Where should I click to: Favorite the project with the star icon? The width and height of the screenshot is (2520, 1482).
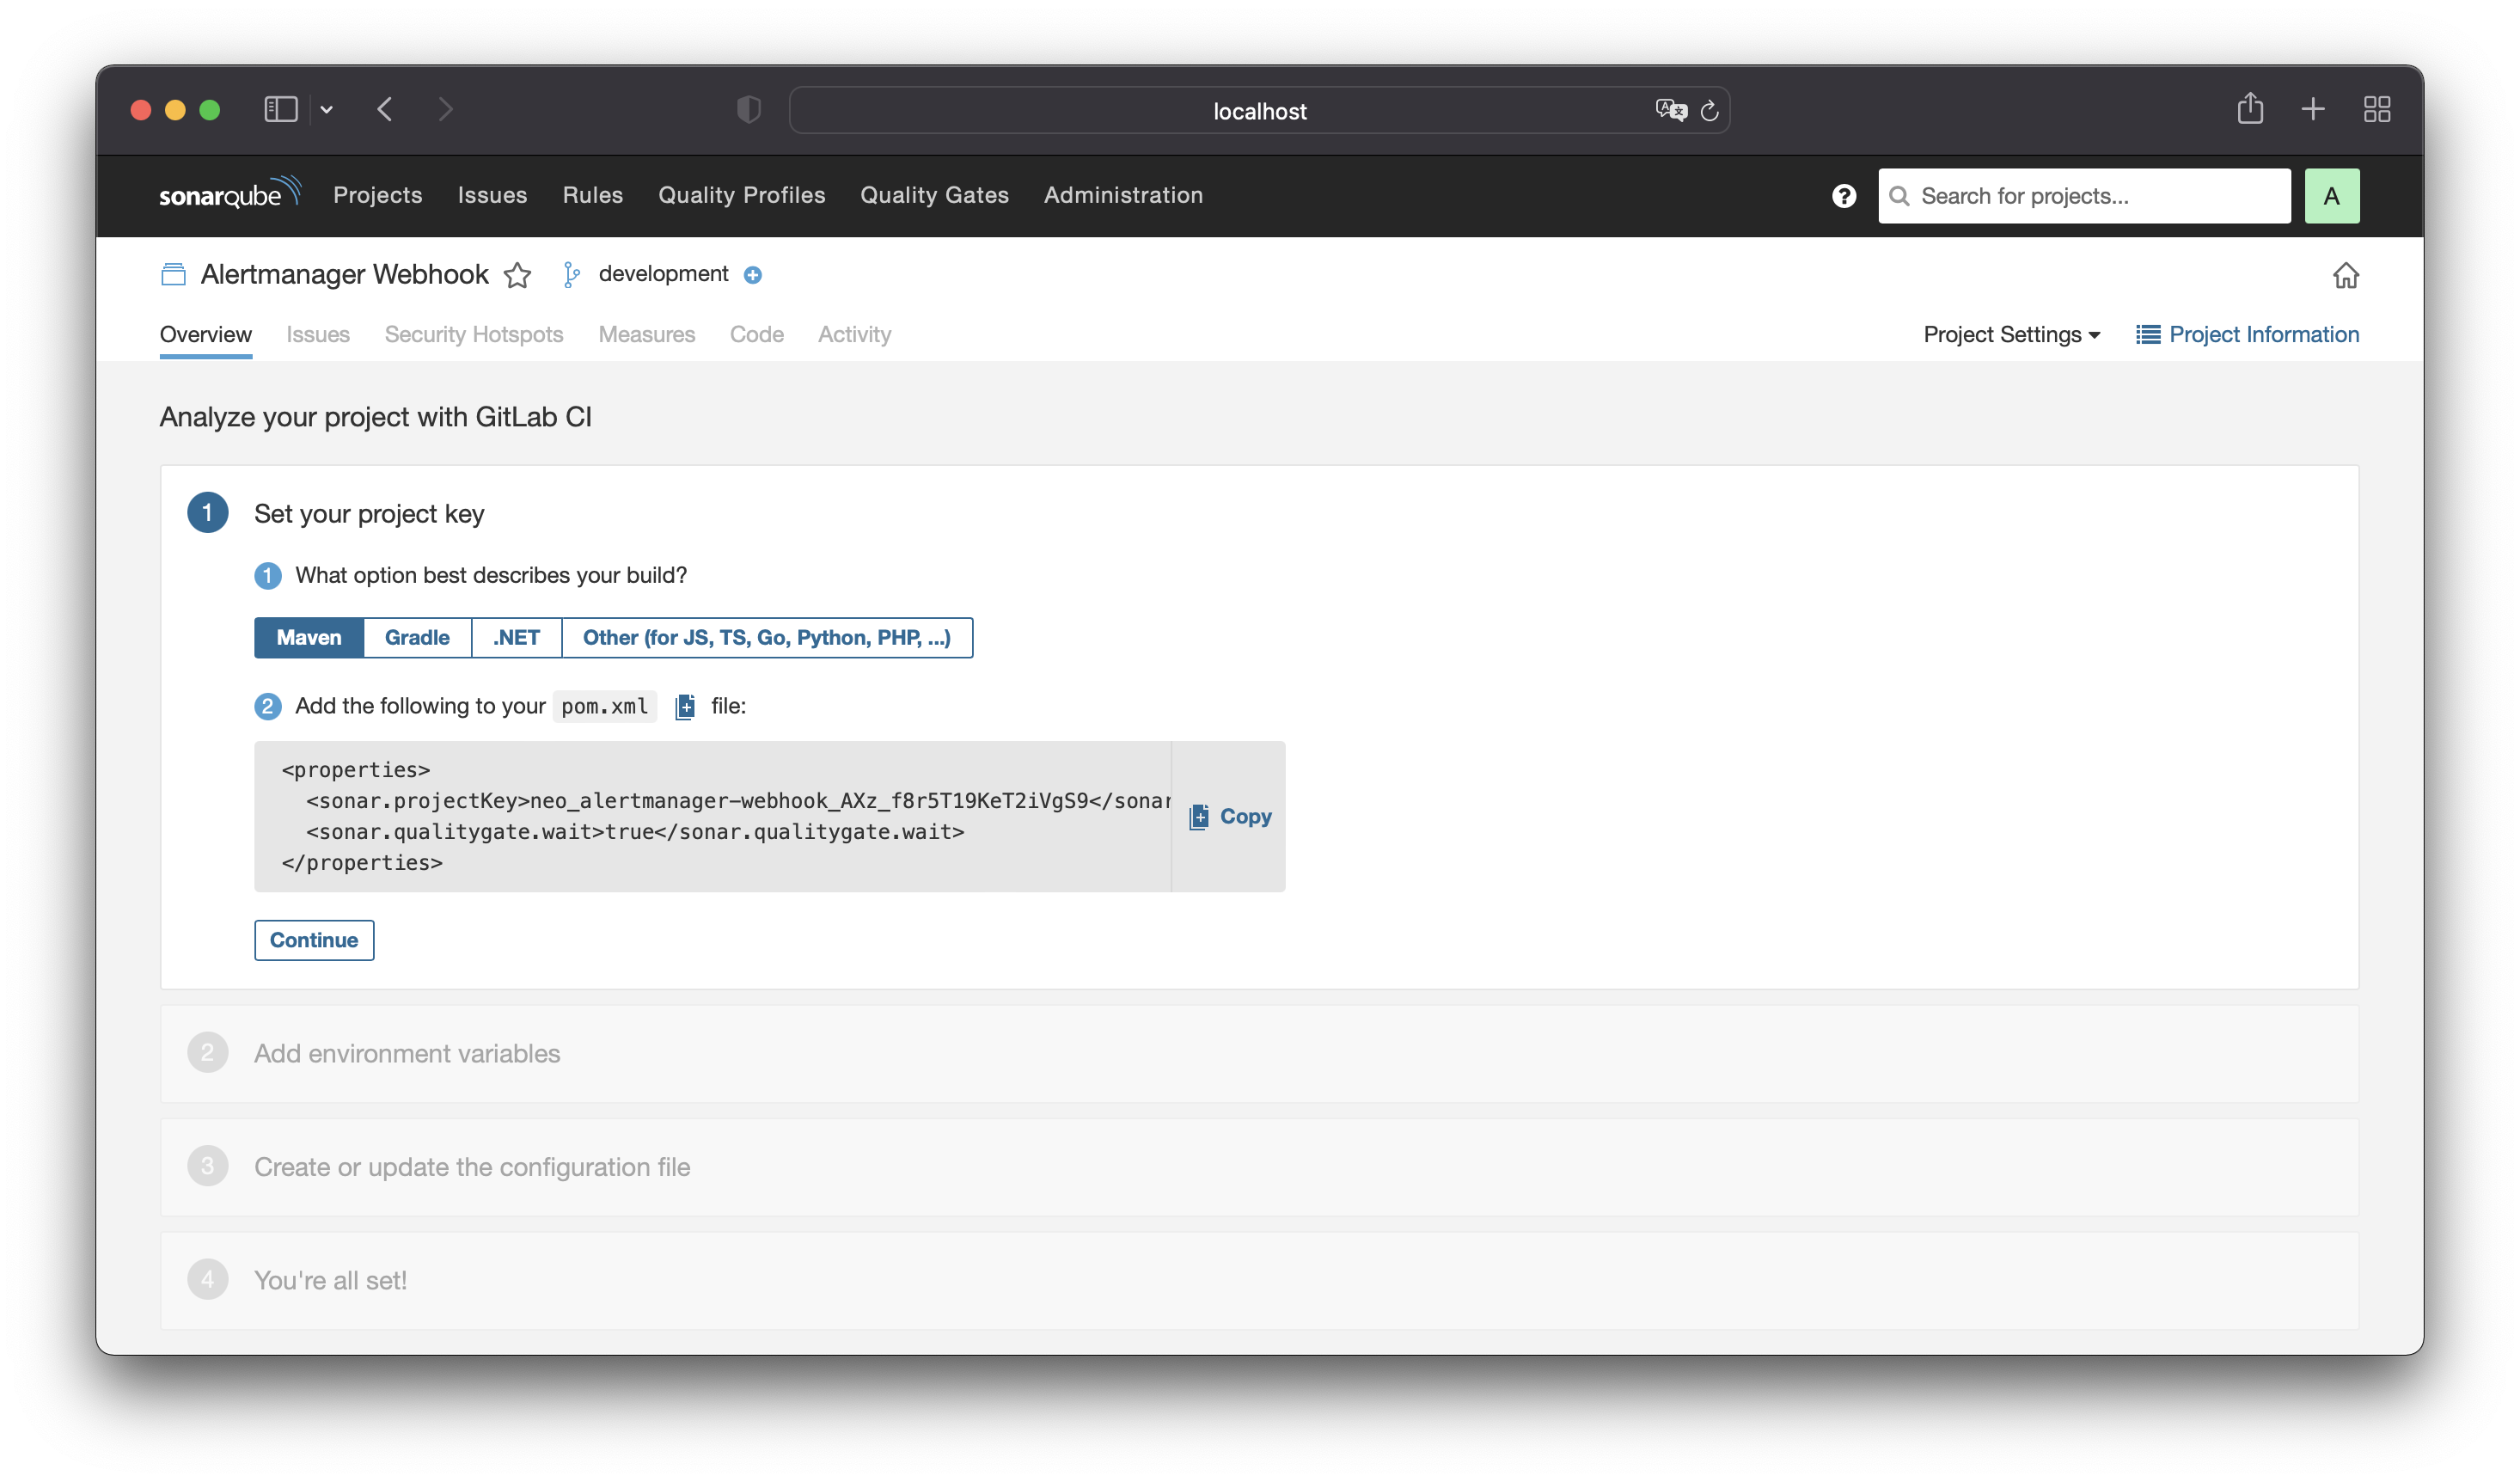517,274
